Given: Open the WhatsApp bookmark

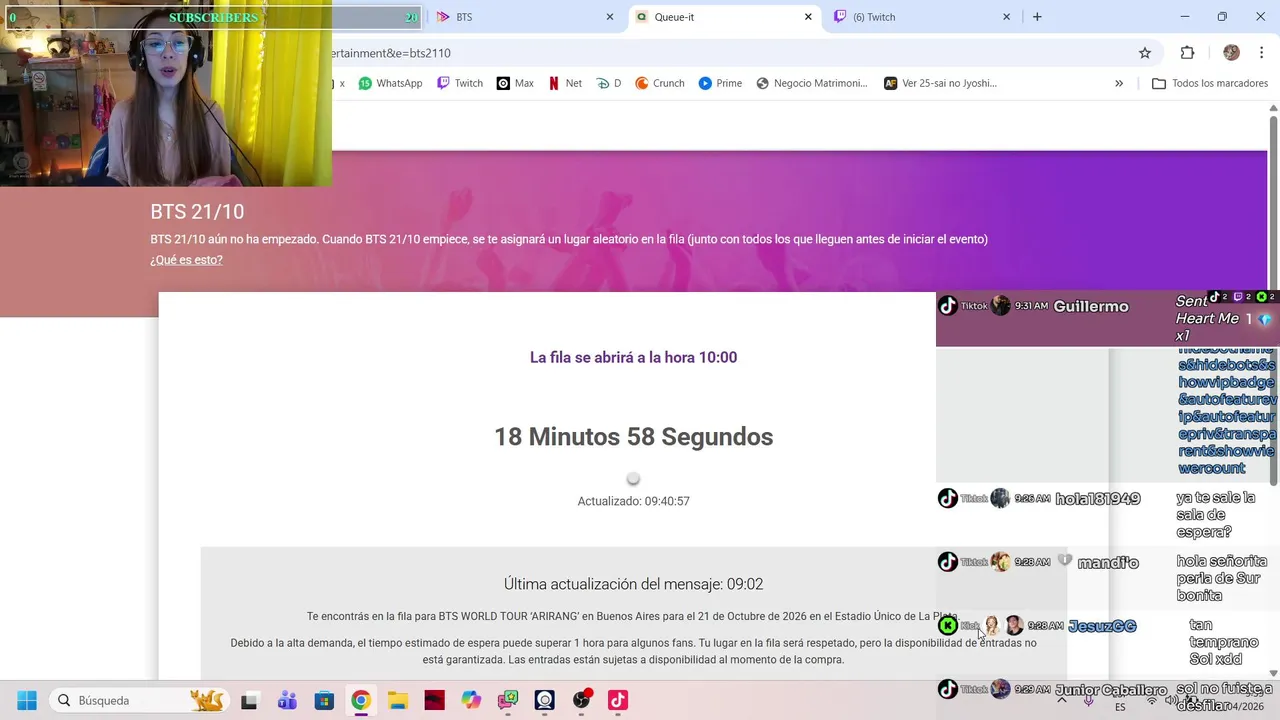Looking at the screenshot, I should [x=390, y=83].
